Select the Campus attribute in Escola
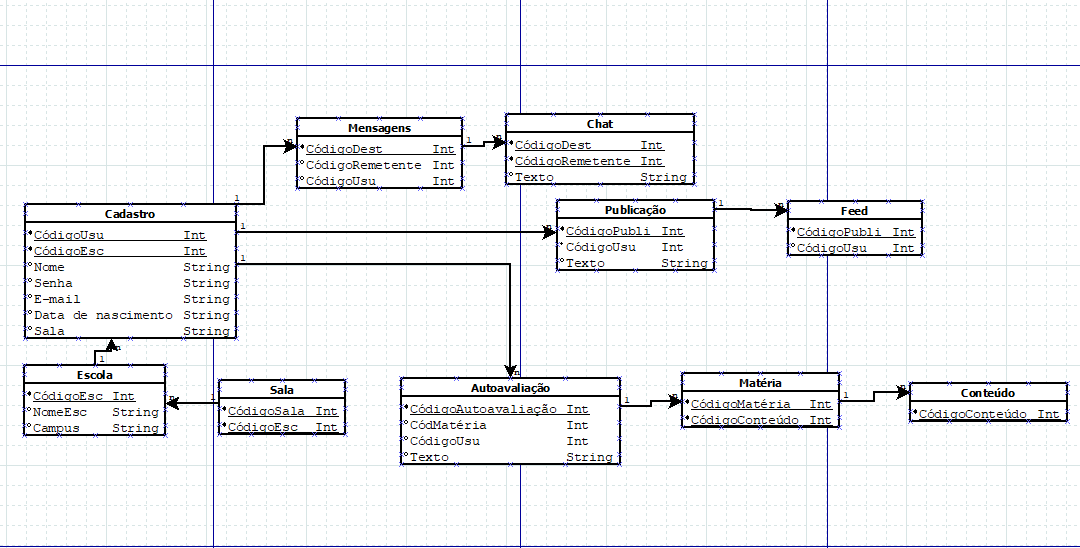The image size is (1080, 548). click(56, 428)
